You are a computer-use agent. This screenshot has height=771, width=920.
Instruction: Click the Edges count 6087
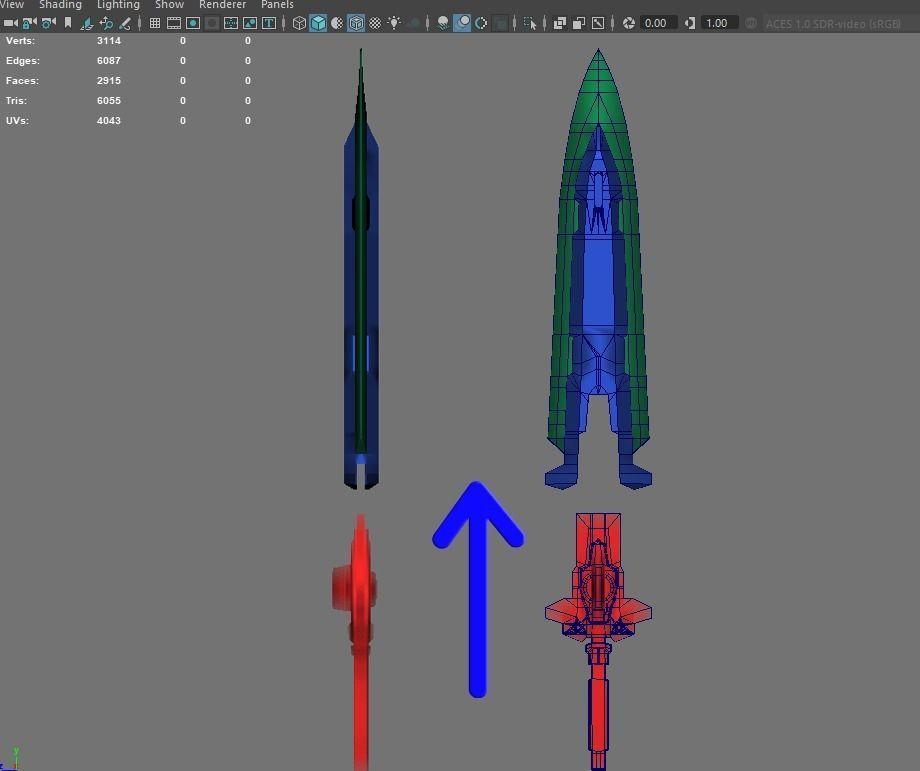[109, 60]
